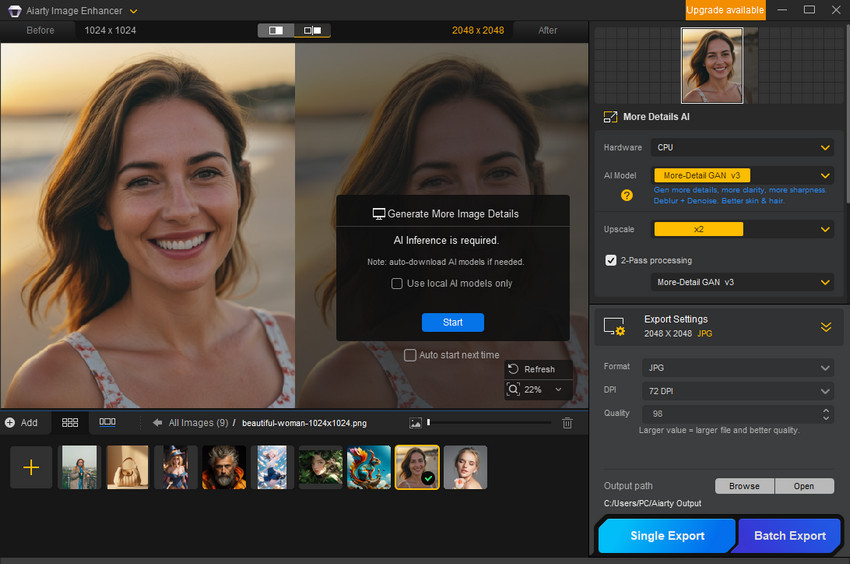The height and width of the screenshot is (564, 850).
Task: Click the 1024 x 1024 source size text
Action: (x=110, y=30)
